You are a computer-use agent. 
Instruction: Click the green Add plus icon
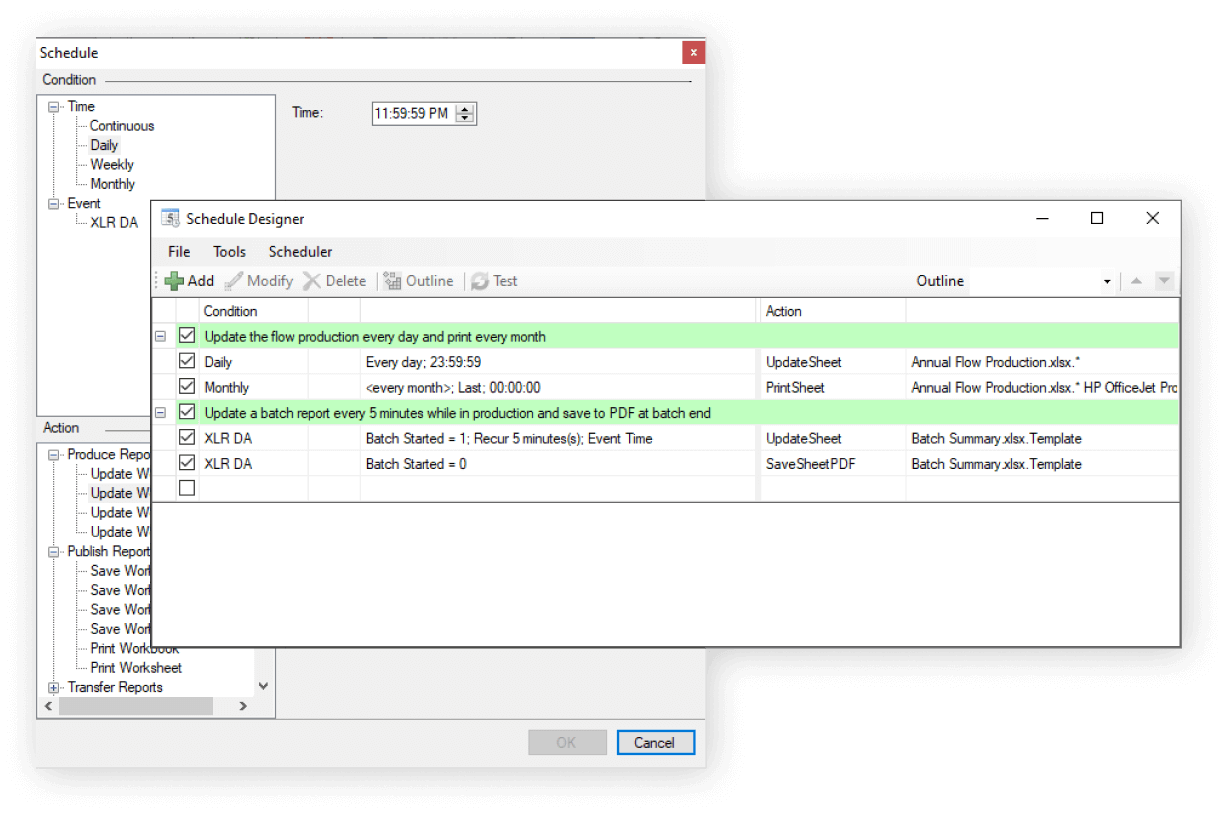coord(175,281)
